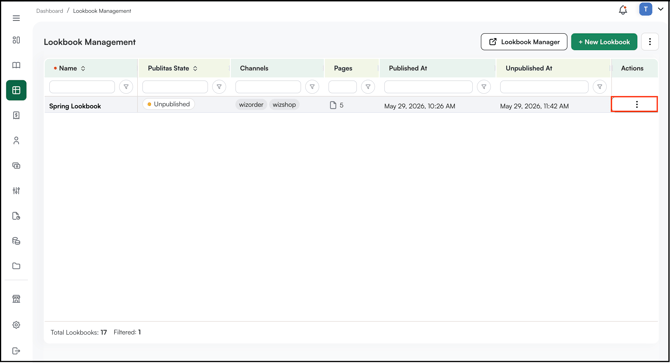The image size is (670, 363).
Task: Click the blue T user avatar
Action: (x=646, y=9)
